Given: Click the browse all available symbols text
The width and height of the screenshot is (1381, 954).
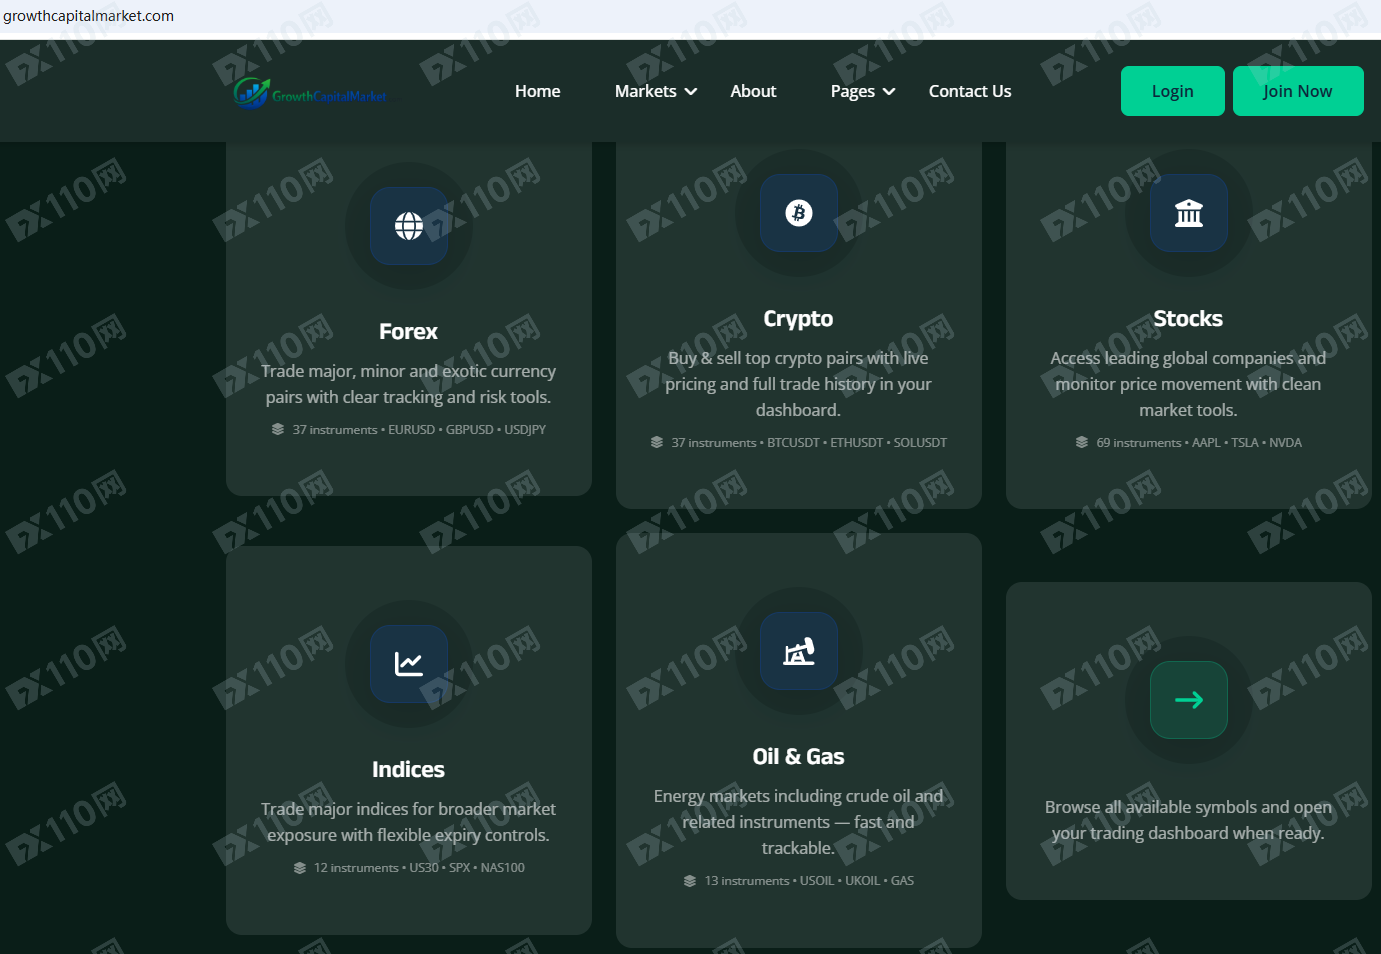Looking at the screenshot, I should tap(1188, 820).
